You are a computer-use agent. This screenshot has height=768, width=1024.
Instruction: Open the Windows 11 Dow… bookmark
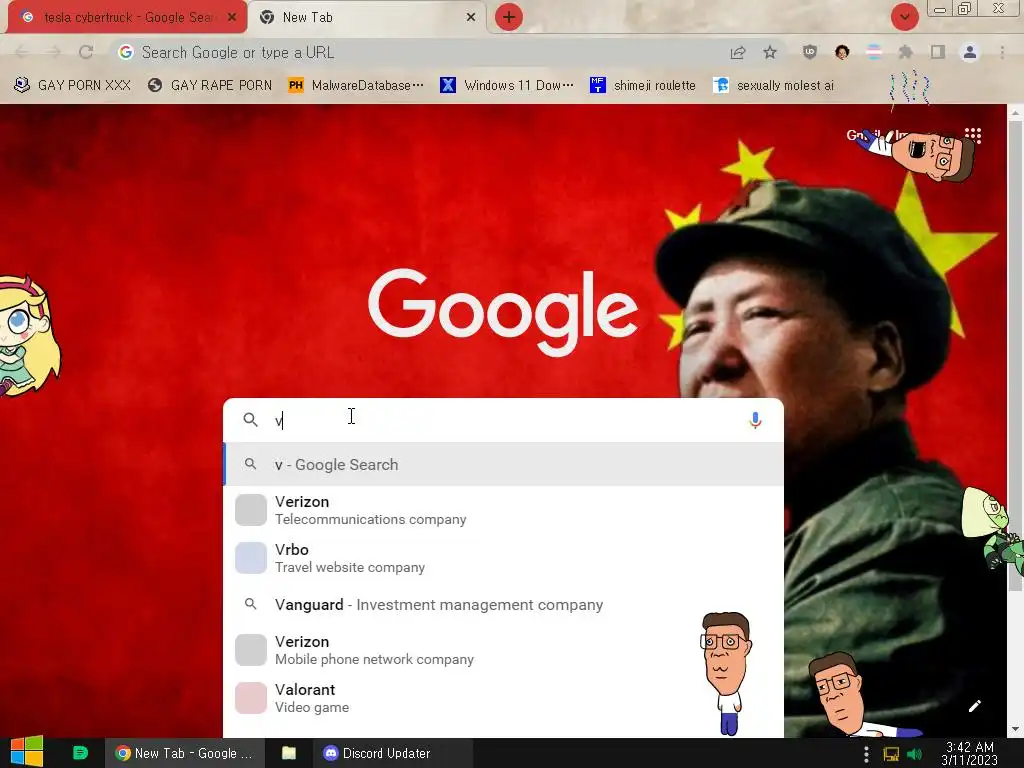[x=507, y=86]
